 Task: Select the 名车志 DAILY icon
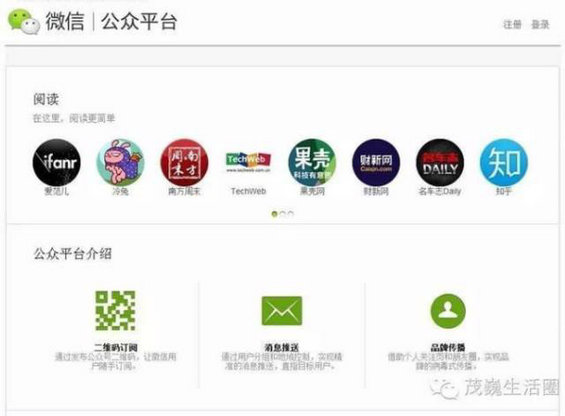(x=440, y=162)
